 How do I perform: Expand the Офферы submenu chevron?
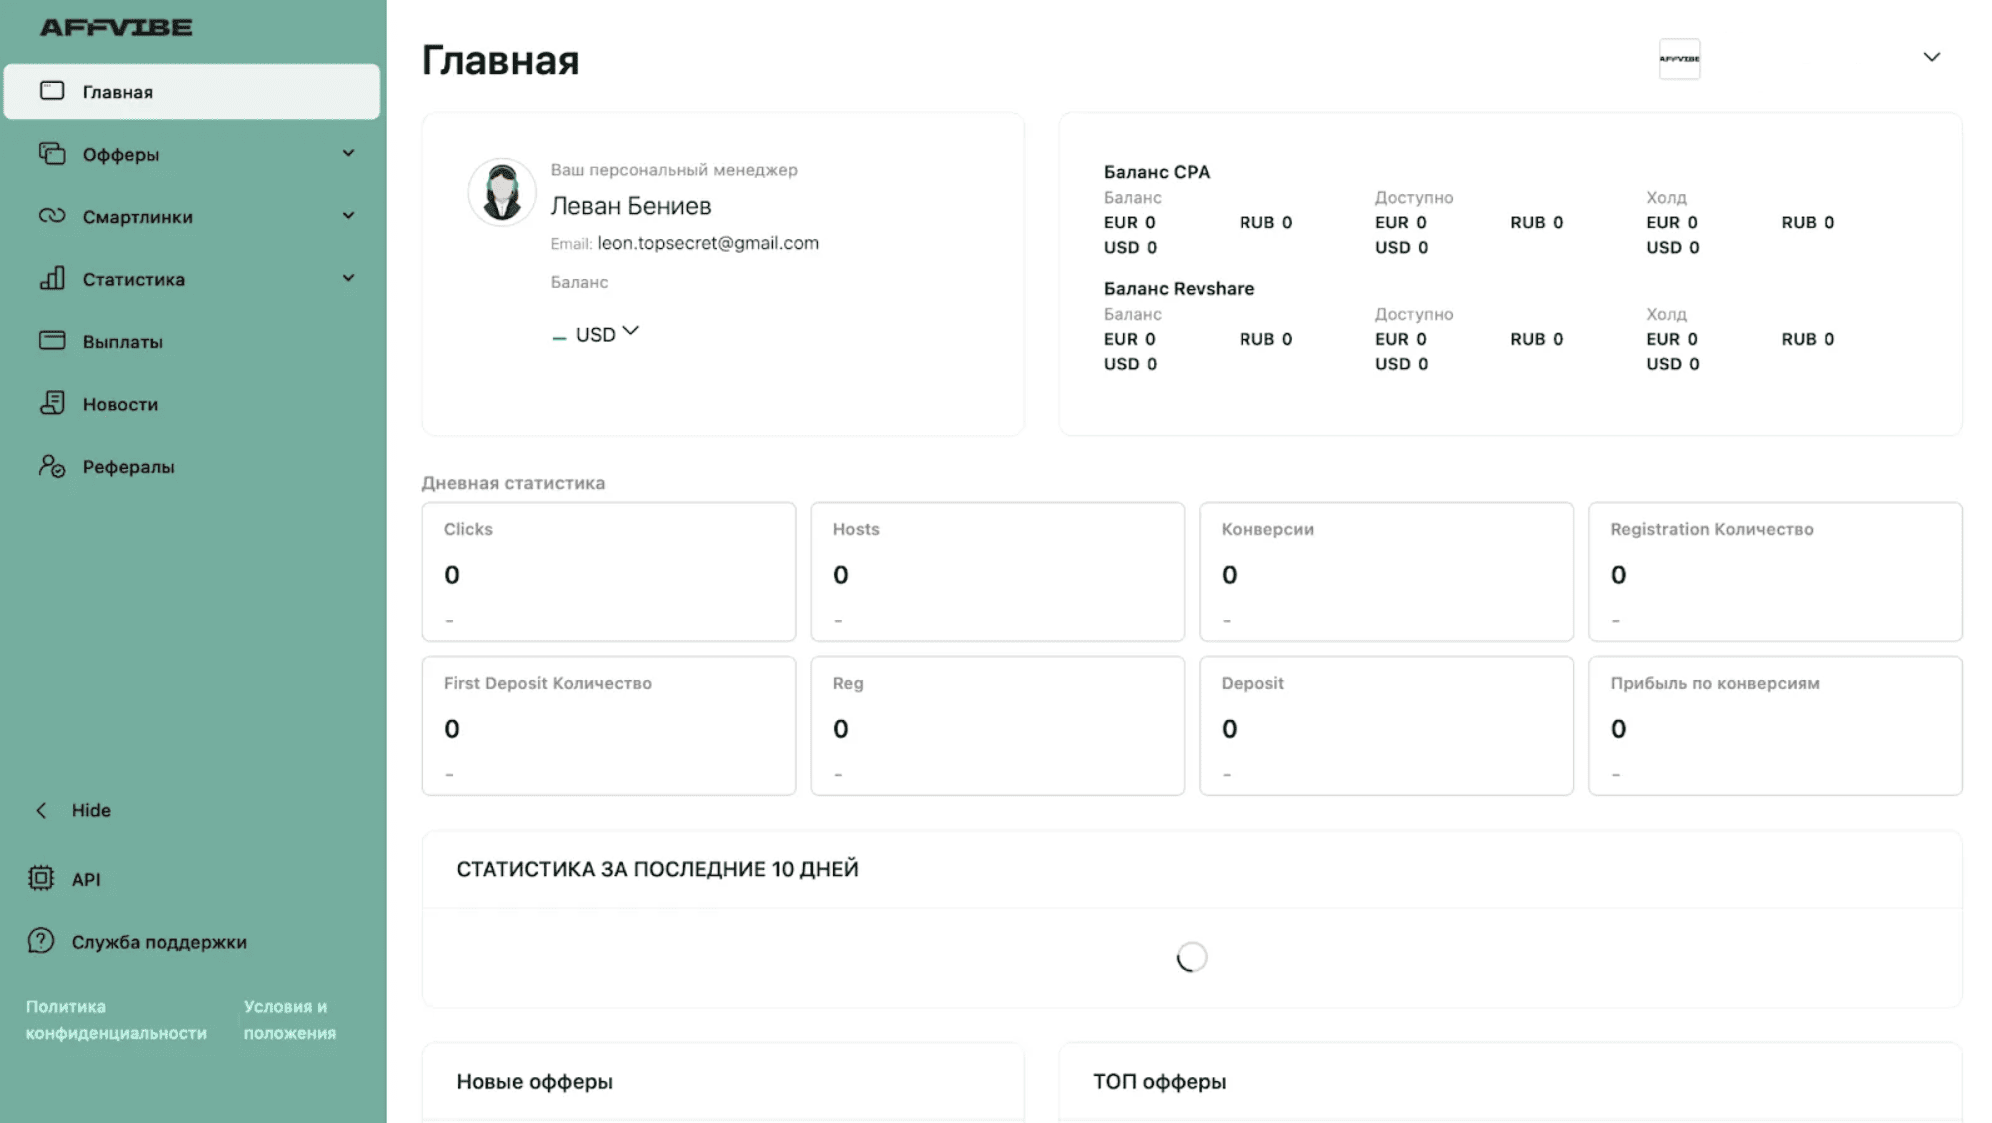348,153
